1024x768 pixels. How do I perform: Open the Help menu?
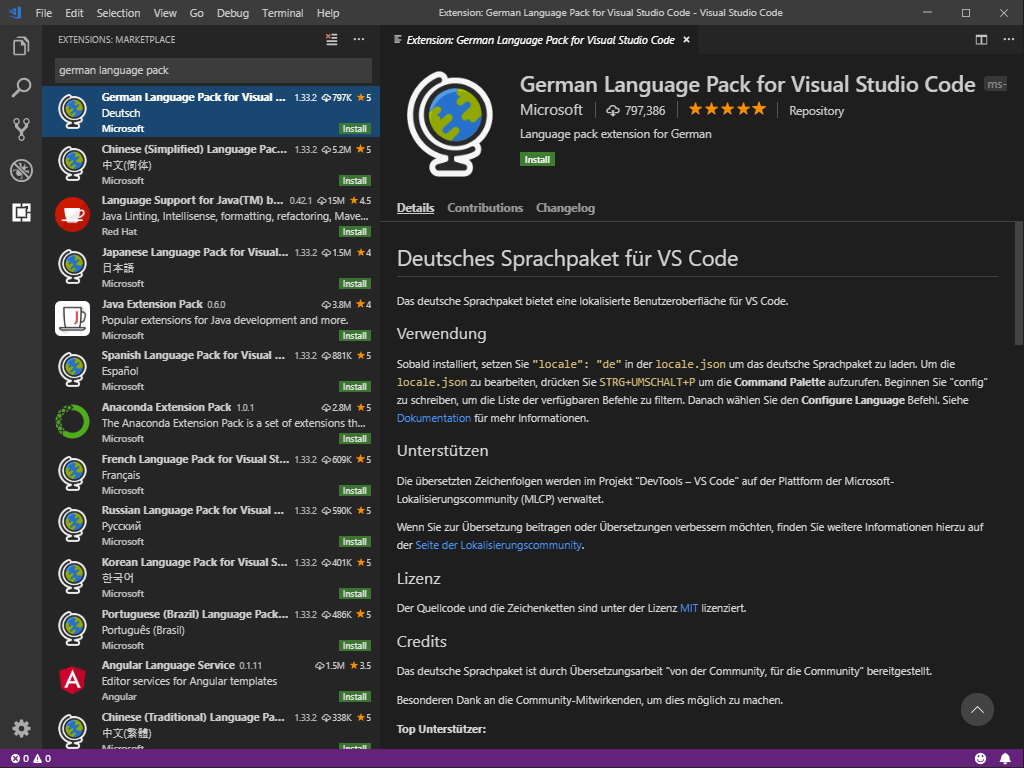[328, 12]
